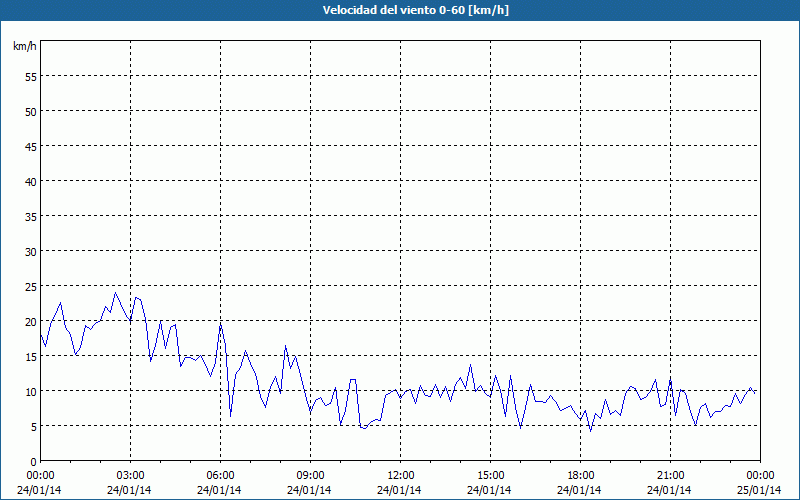Click the 21:00 time axis label

[670, 476]
